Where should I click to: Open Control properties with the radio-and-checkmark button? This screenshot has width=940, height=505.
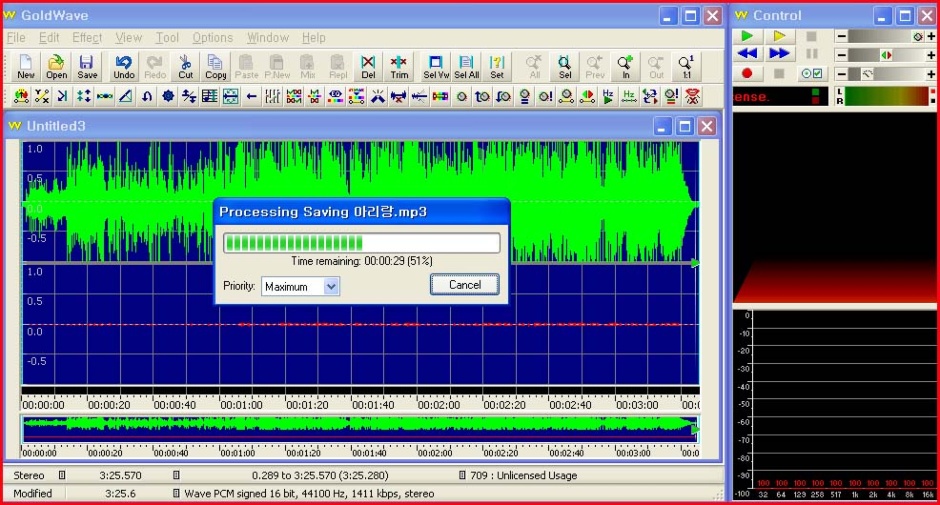point(812,73)
